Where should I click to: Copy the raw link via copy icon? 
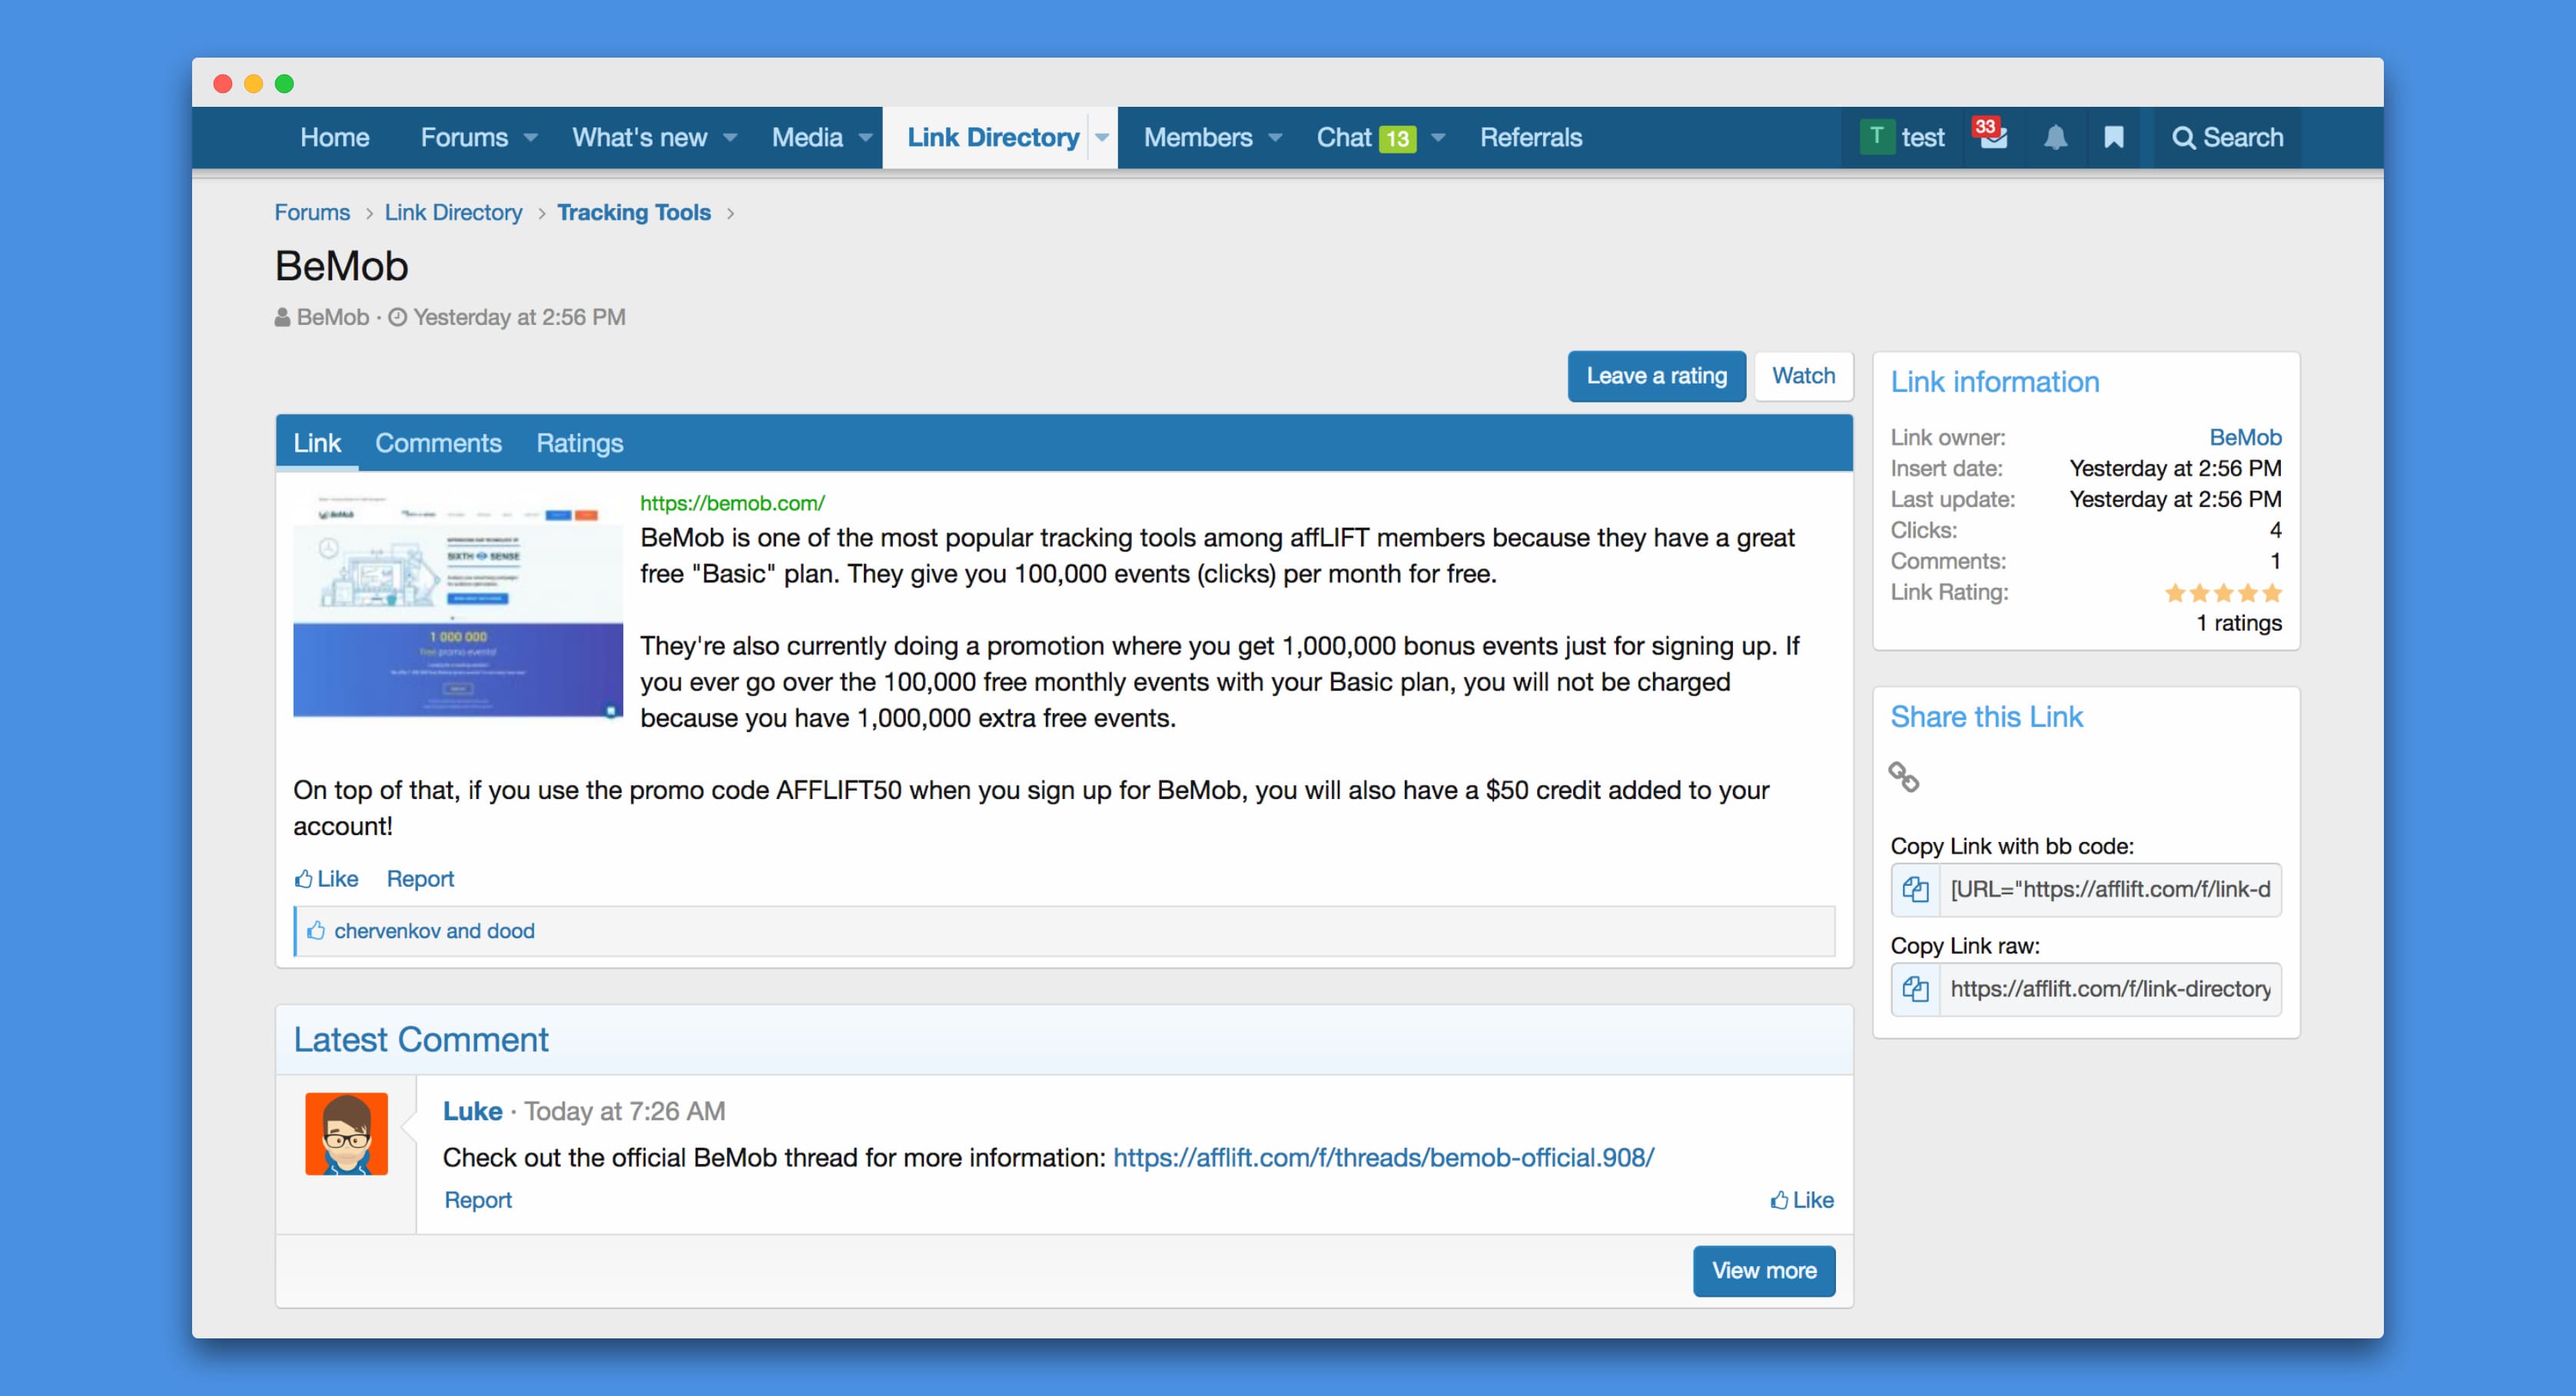click(x=1915, y=989)
